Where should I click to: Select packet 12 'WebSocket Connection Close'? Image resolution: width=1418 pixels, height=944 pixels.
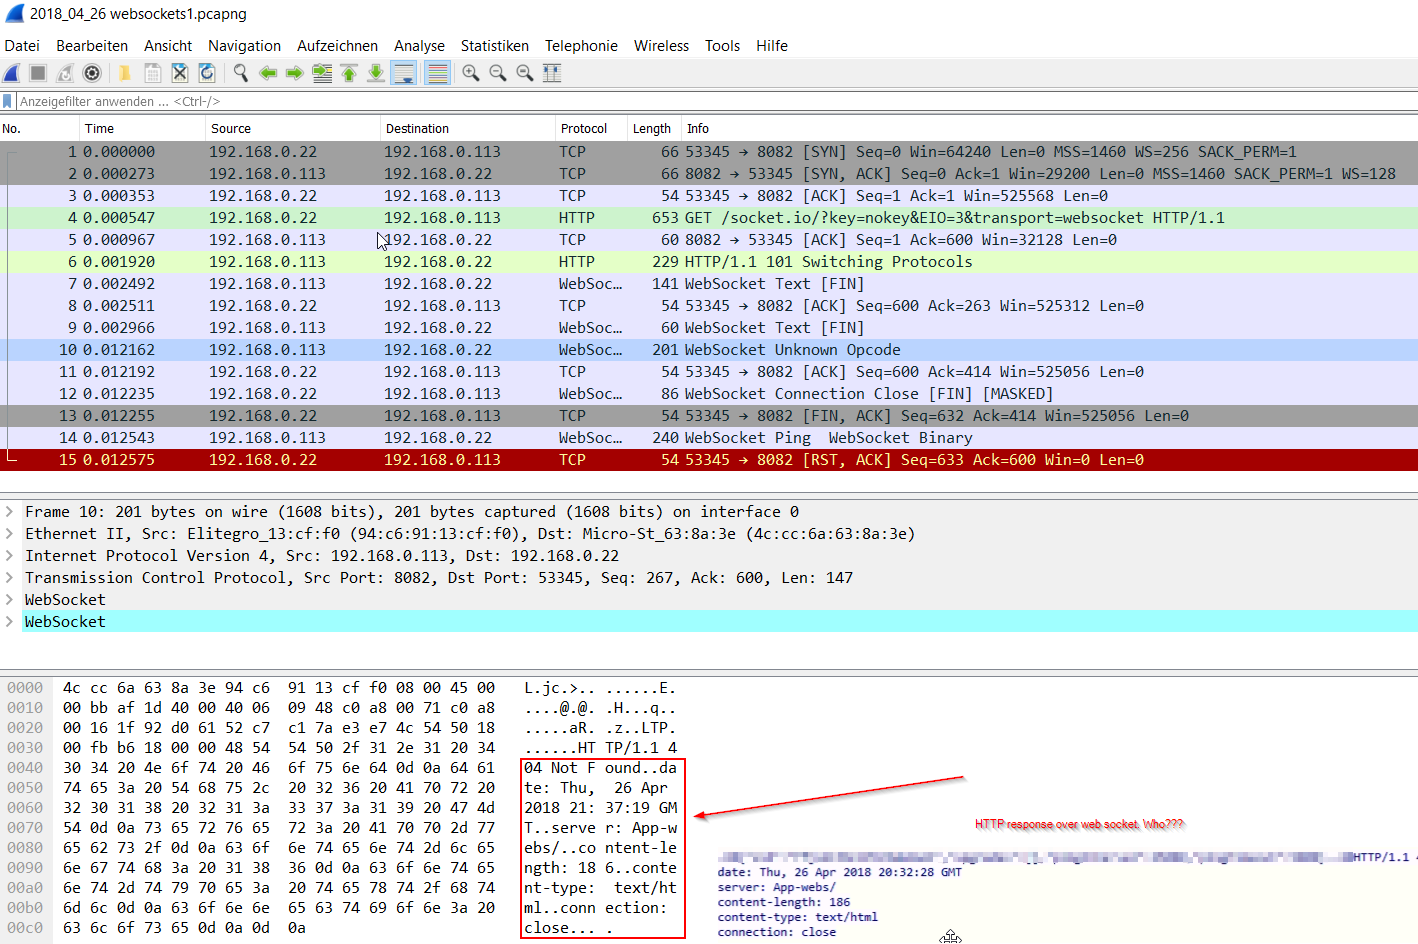pyautogui.click(x=709, y=394)
